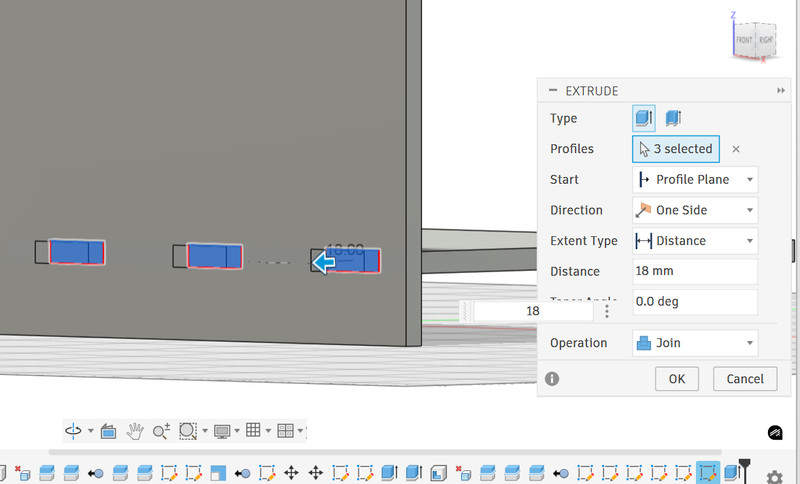The image size is (800, 484).
Task: Click the '3 selected' Profiles selector
Action: click(x=676, y=149)
